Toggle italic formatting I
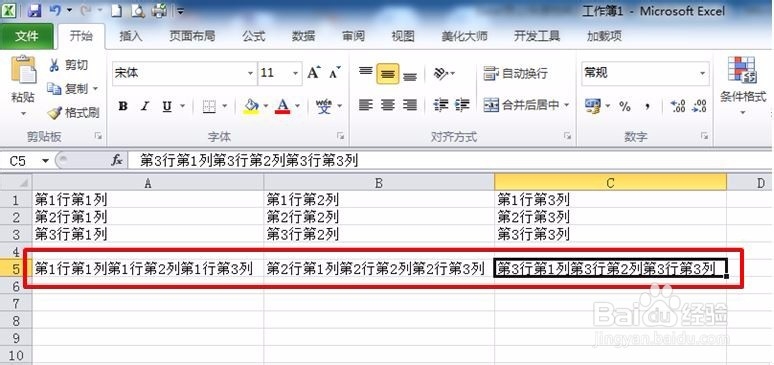The width and height of the screenshot is (774, 365). tap(145, 106)
